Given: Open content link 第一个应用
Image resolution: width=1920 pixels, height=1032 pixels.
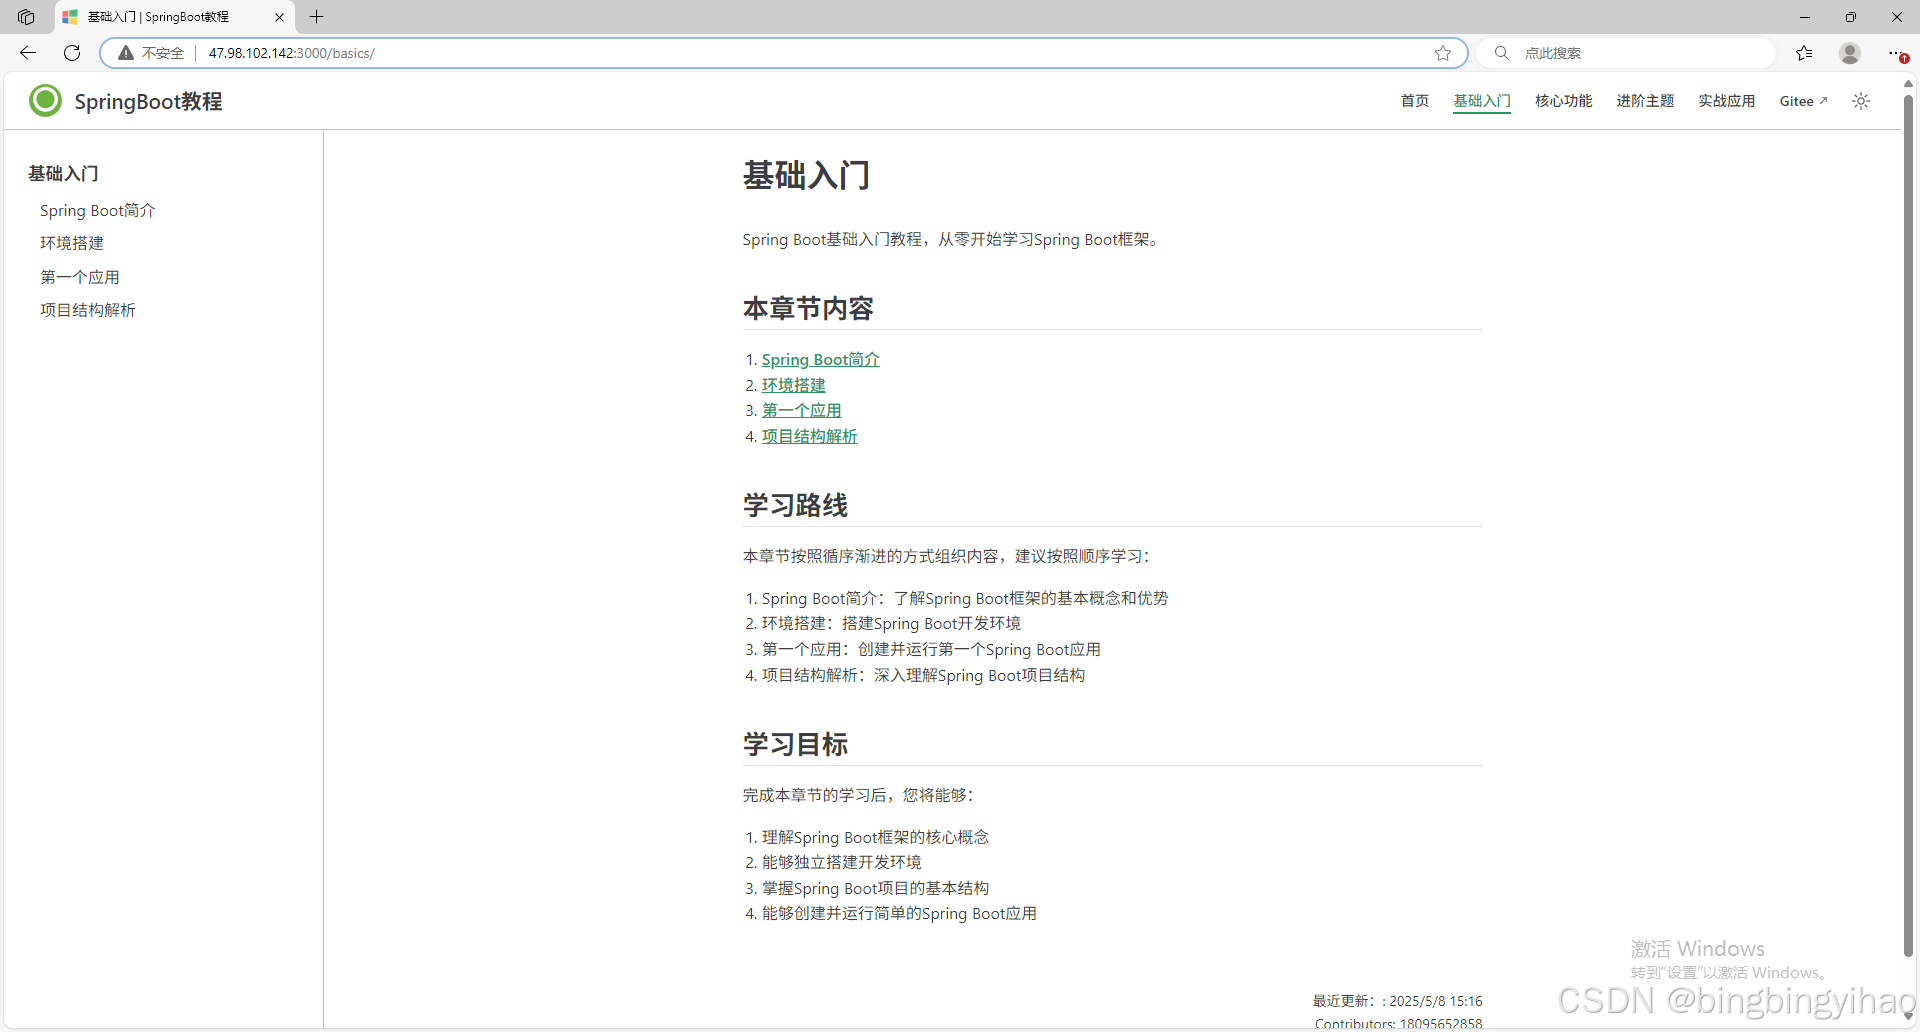Looking at the screenshot, I should coord(801,410).
